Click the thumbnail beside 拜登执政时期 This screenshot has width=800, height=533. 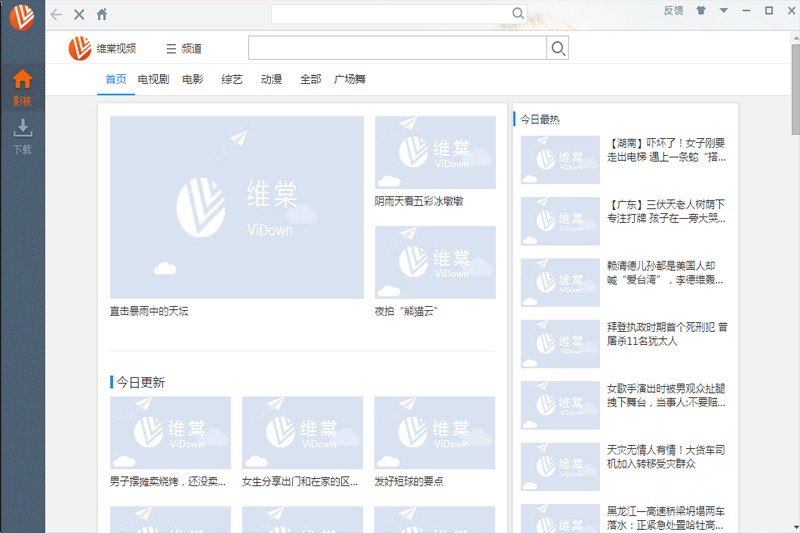point(560,344)
